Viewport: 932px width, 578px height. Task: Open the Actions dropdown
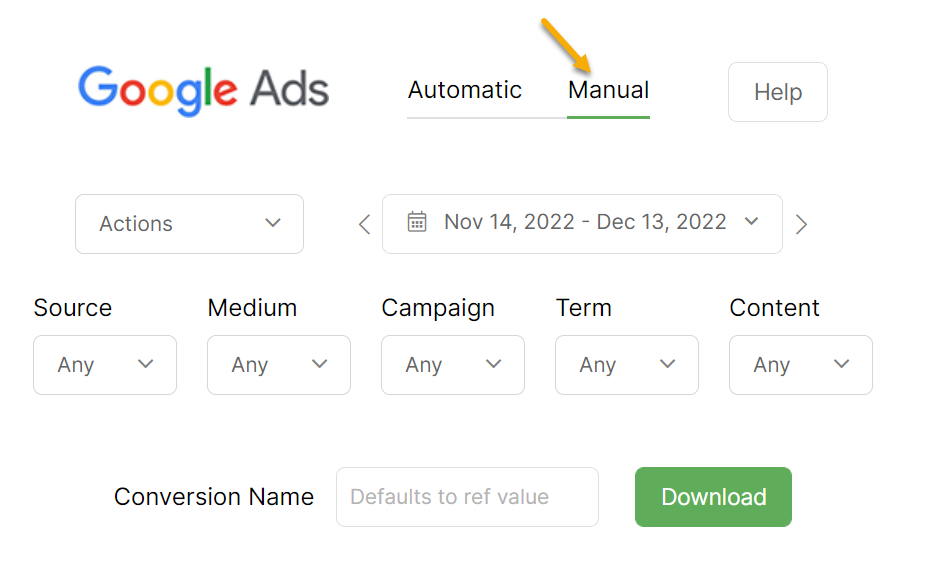189,224
